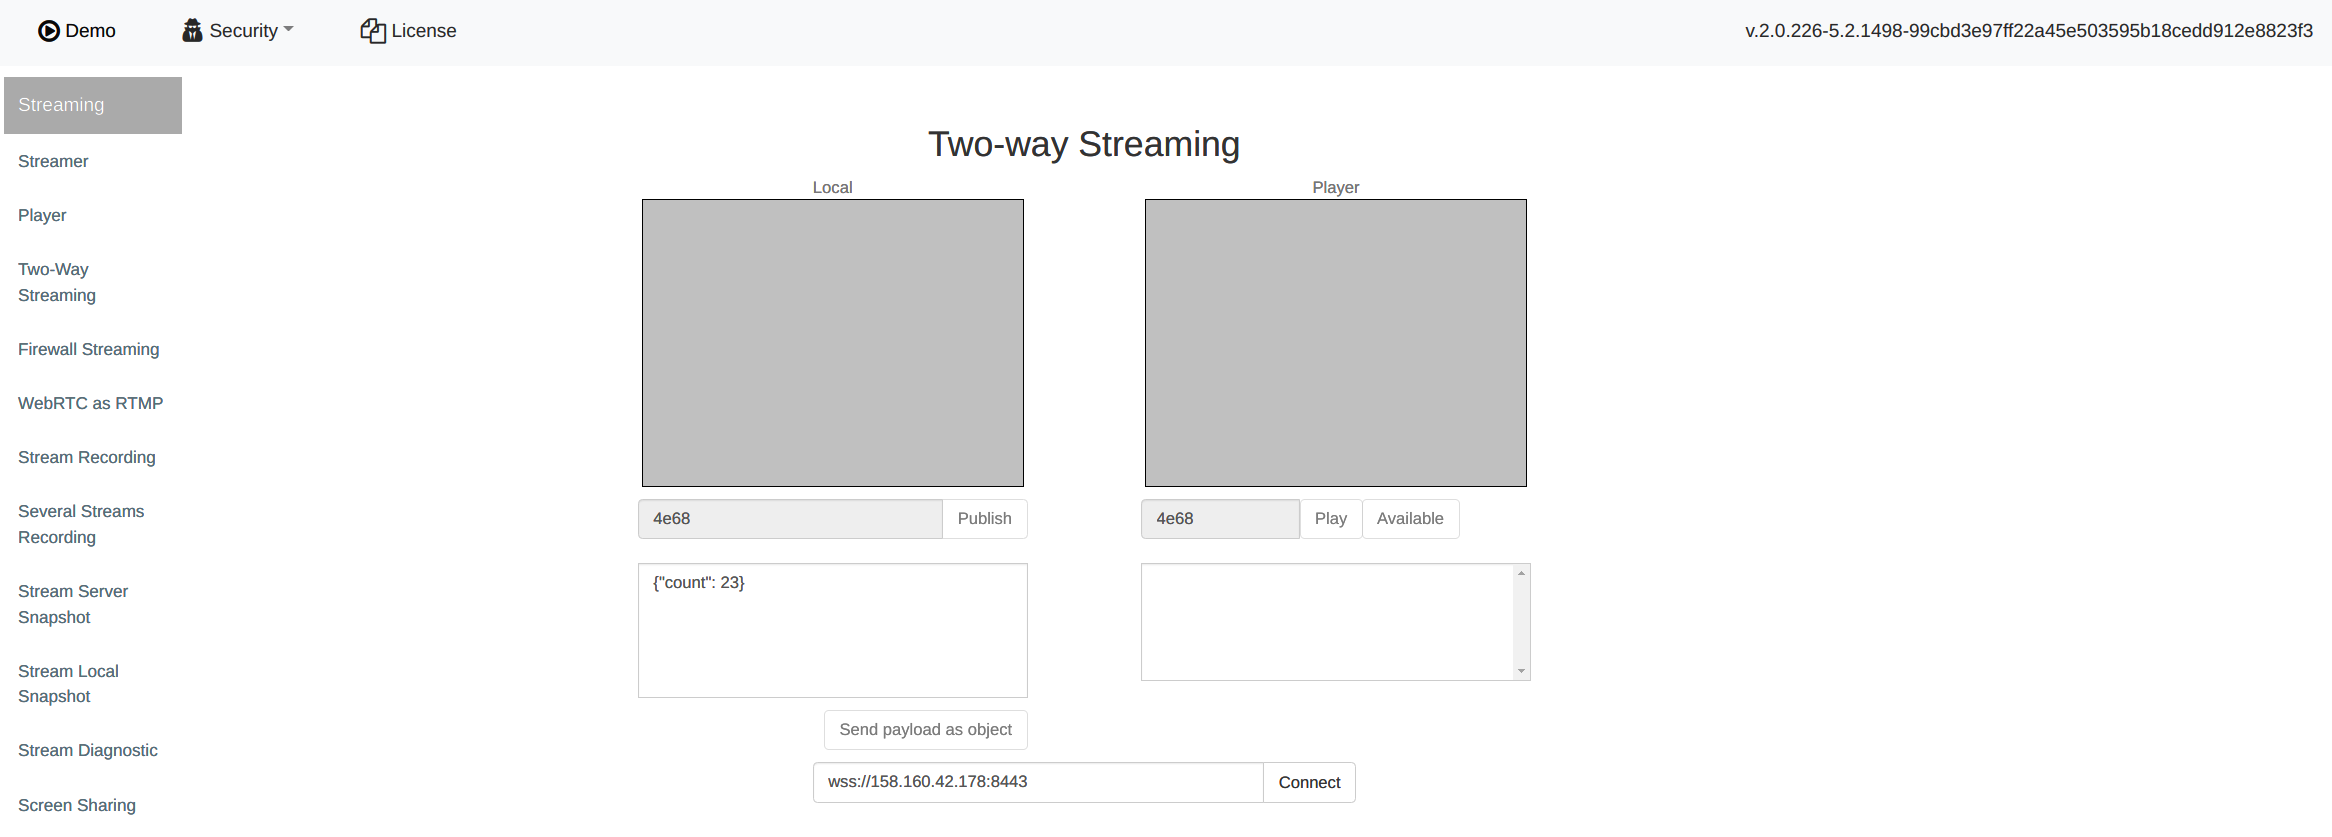Focus the wss server URL field
2332x837 pixels.
click(1037, 782)
